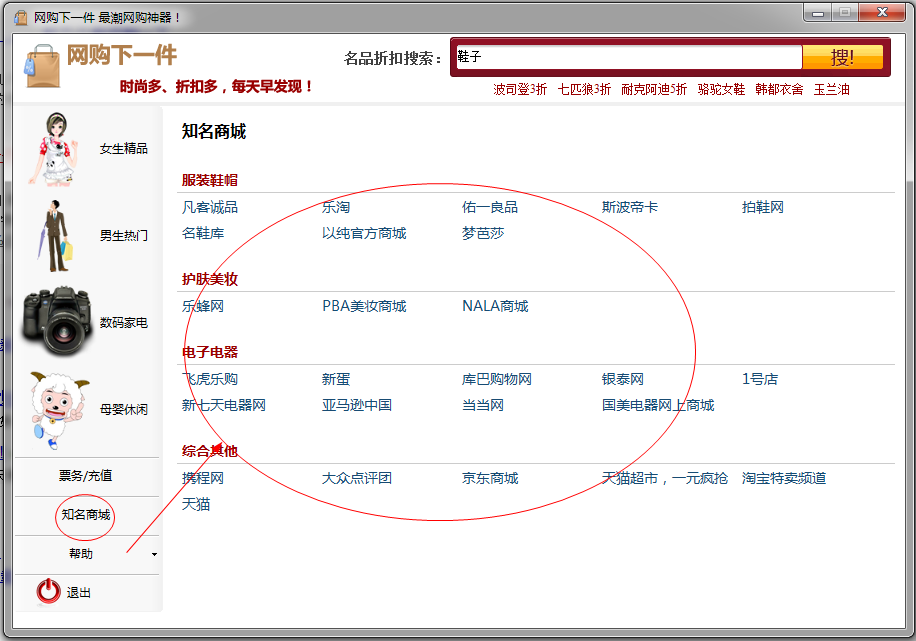Visit the 库巴购物网 link
The width and height of the screenshot is (916, 641).
pos(497,379)
